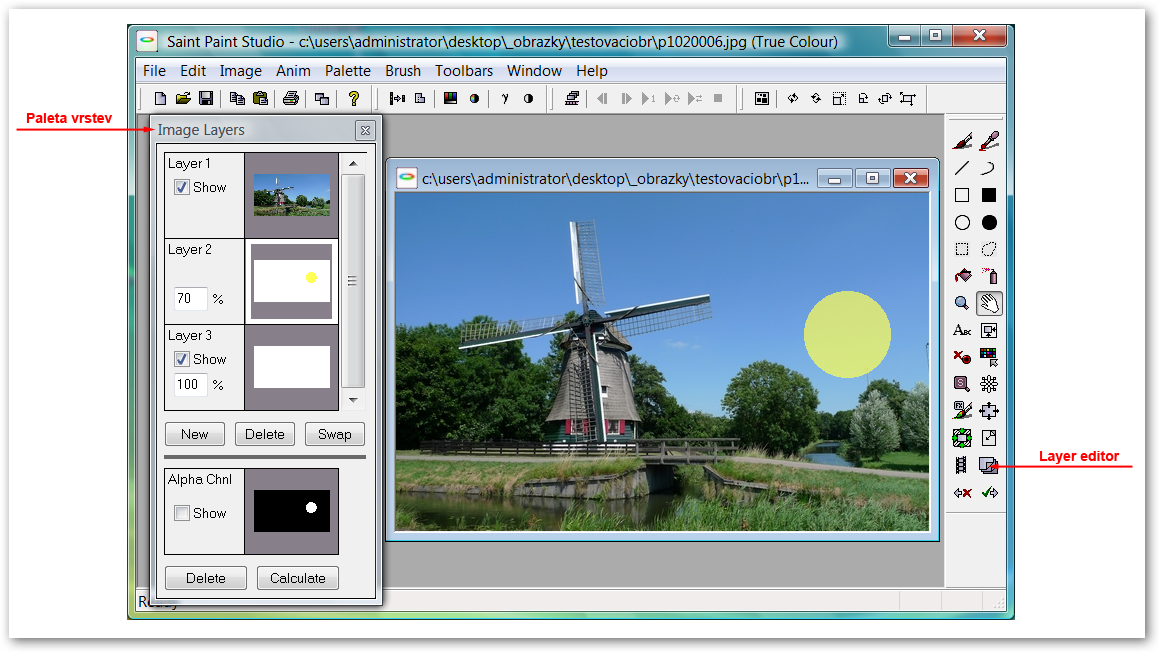Viewport: 1159px width, 652px height.
Task: Select the Paintbrush tool
Action: pyautogui.click(x=962, y=140)
